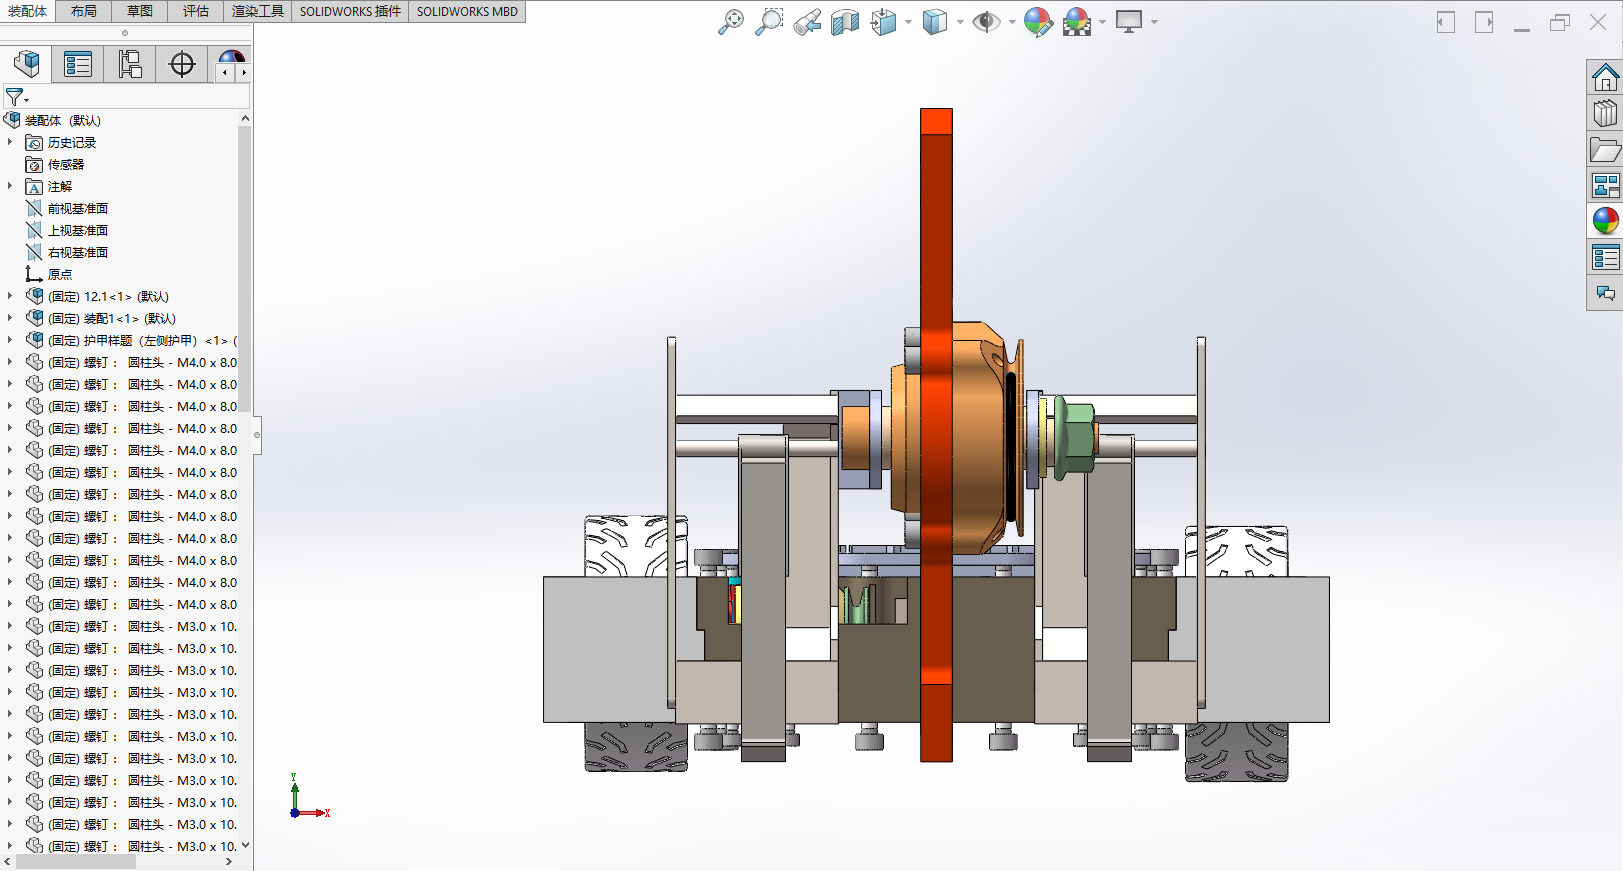Switch to the 装配体 ribbon tab

pyautogui.click(x=28, y=11)
